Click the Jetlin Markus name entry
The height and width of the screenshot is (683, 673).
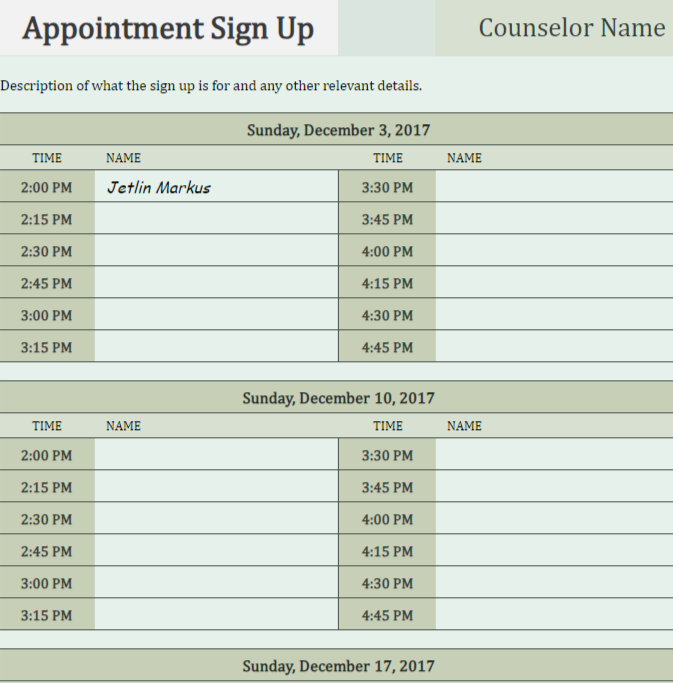159,187
